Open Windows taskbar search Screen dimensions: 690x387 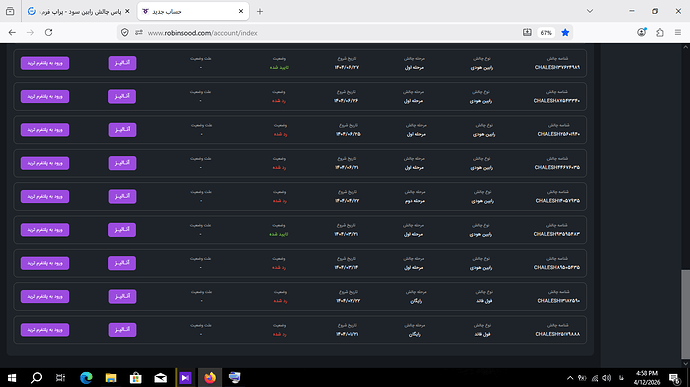click(37, 378)
